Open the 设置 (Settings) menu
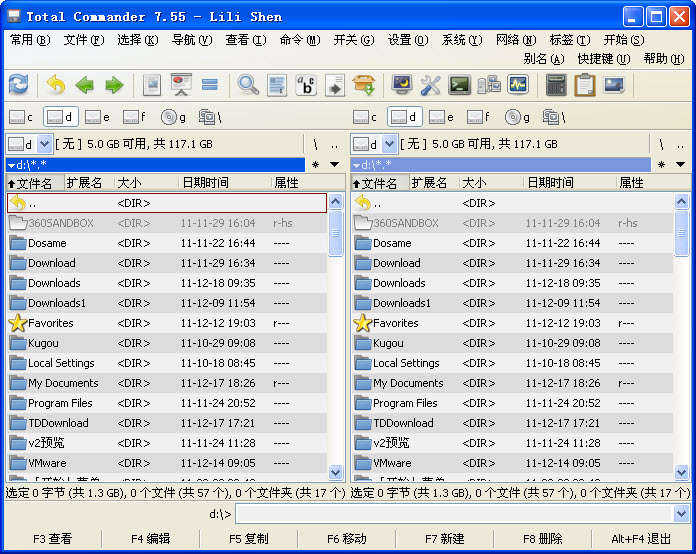The height and width of the screenshot is (554, 696). click(x=407, y=40)
